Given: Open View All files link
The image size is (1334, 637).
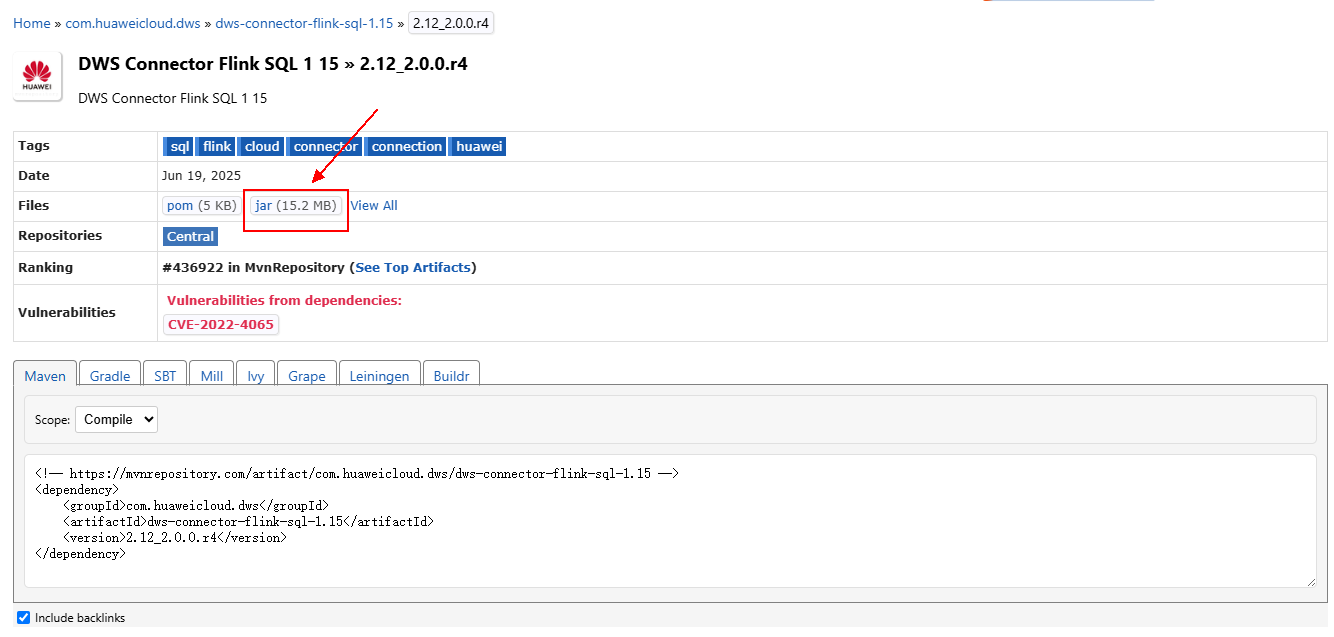Looking at the screenshot, I should pyautogui.click(x=374, y=205).
